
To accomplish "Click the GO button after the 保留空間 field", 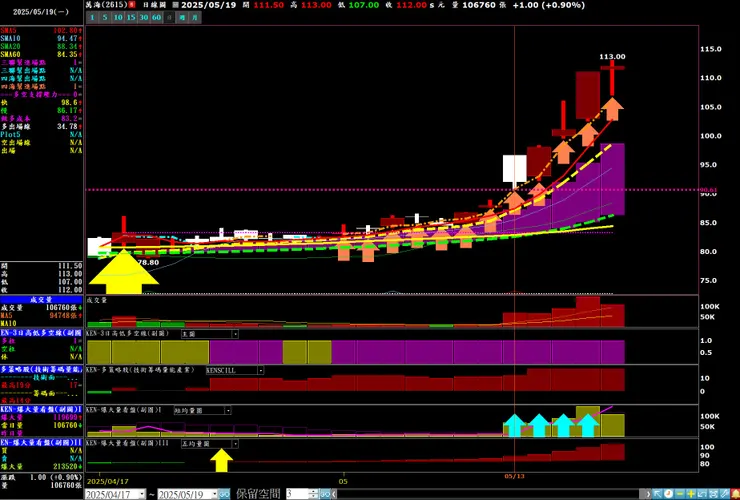I will pos(325,494).
